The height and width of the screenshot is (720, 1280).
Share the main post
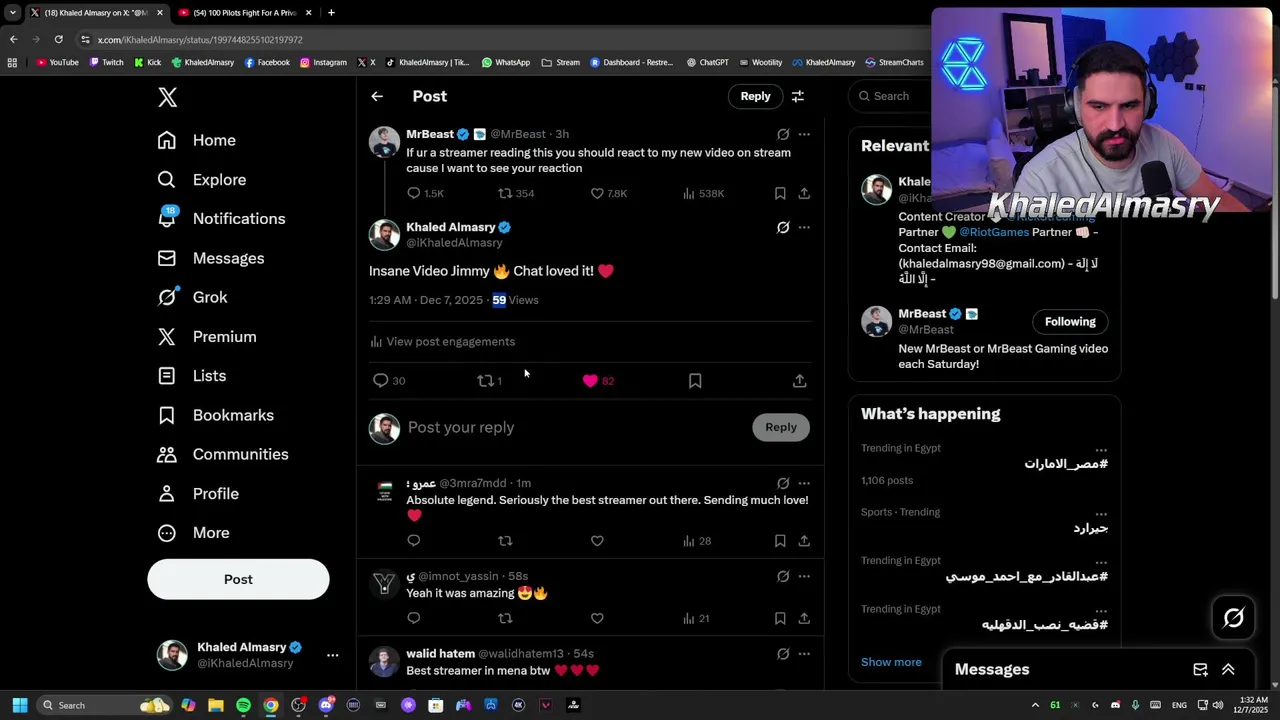[x=799, y=381]
